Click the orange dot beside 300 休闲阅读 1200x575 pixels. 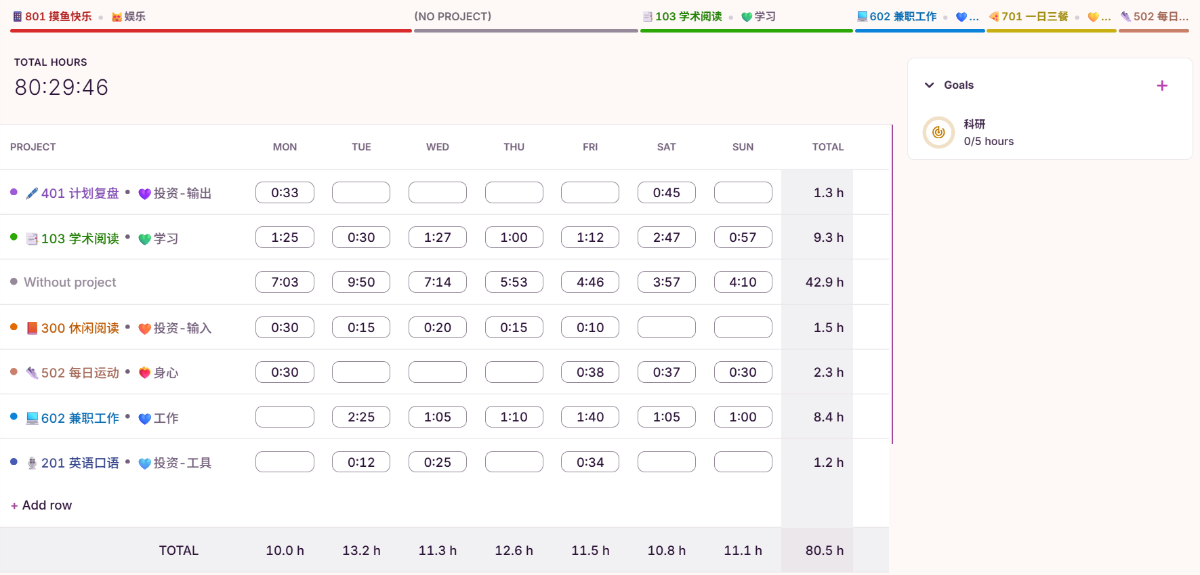pos(13,327)
